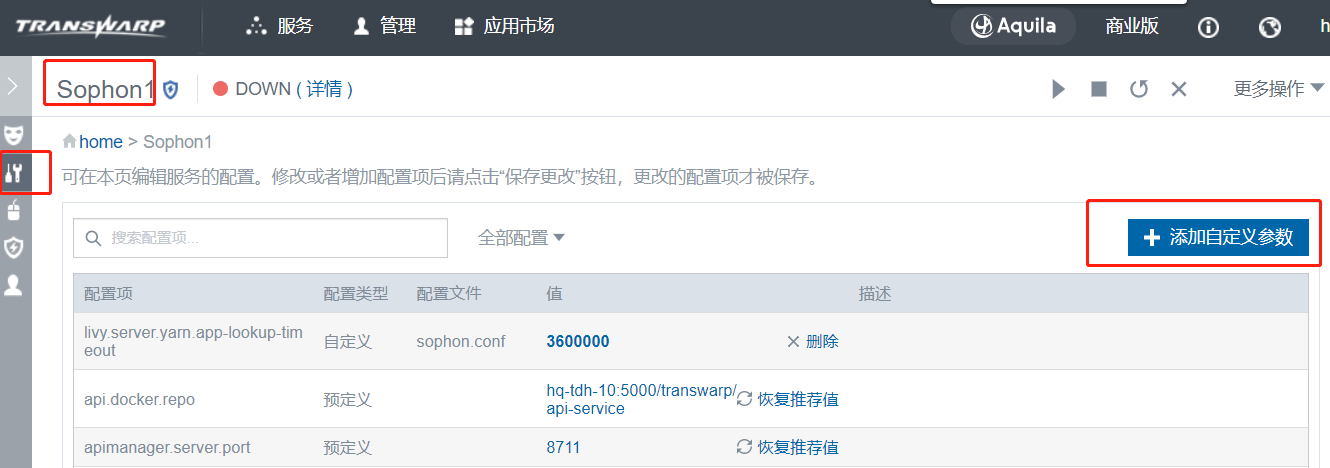The width and height of the screenshot is (1330, 468).
Task: Click the user icon in left sidebar
Action: 14,285
